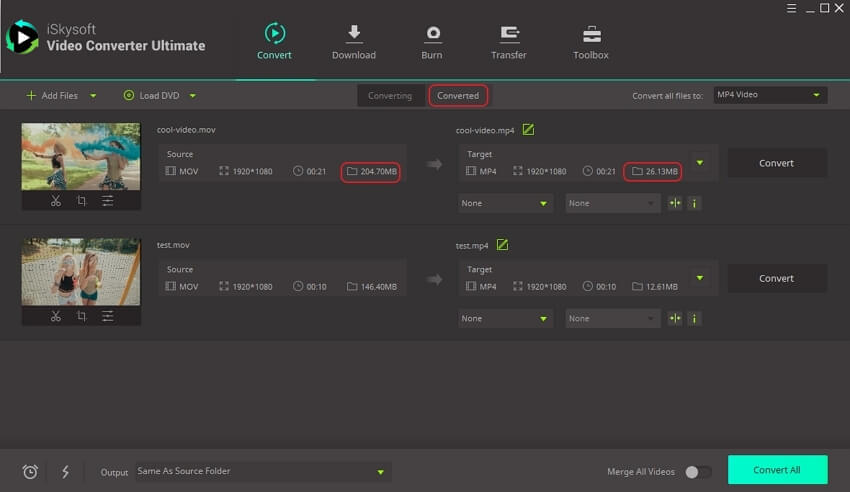Click the split icon in test.mp4 target row

pos(675,318)
